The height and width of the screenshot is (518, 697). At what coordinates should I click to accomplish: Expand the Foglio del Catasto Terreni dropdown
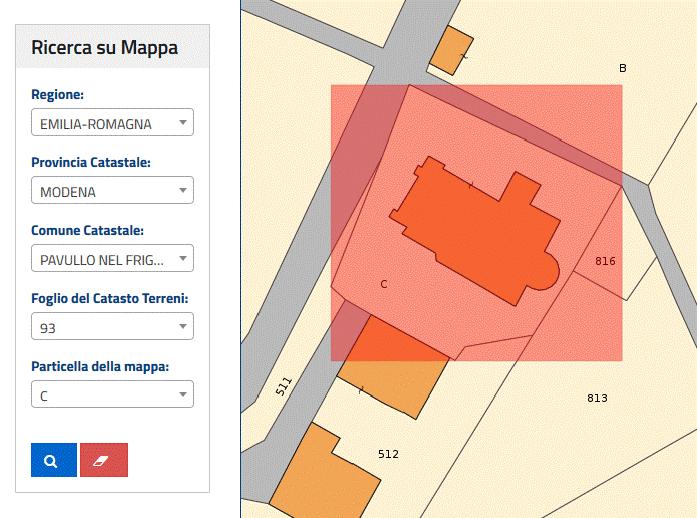pyautogui.click(x=112, y=327)
